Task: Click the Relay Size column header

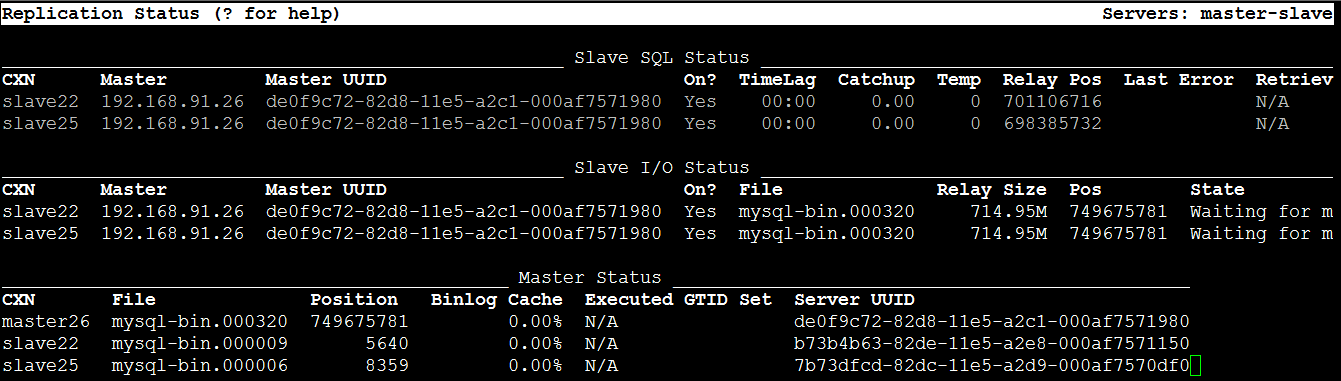Action: (x=991, y=190)
